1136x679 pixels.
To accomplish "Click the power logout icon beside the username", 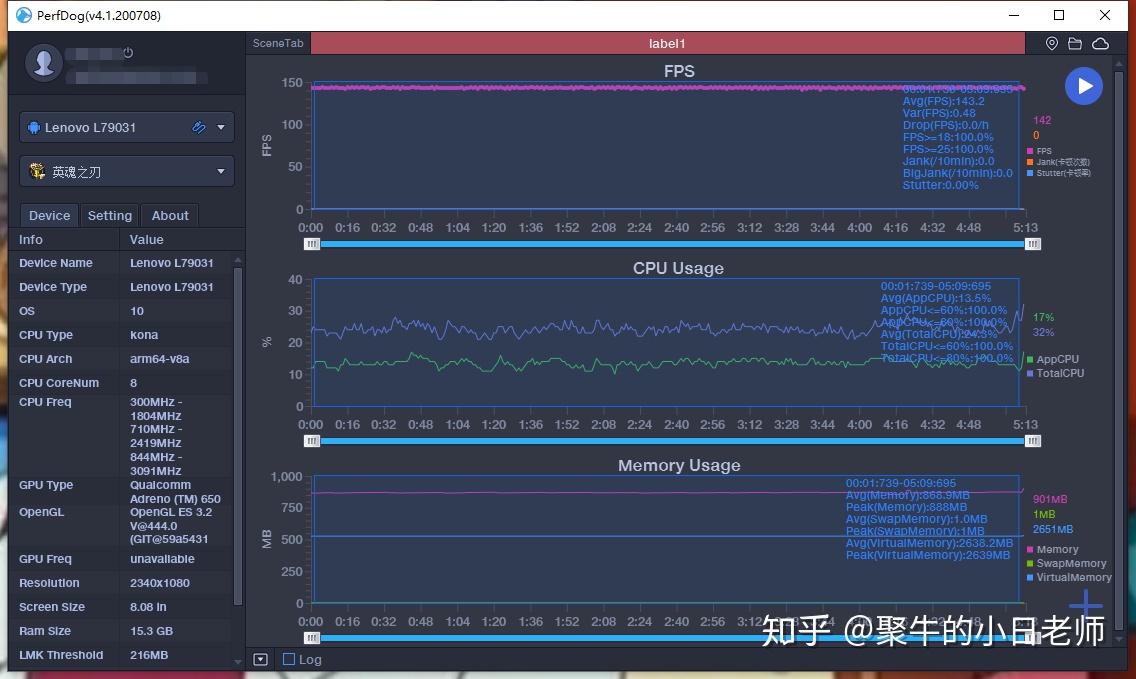I will (128, 53).
